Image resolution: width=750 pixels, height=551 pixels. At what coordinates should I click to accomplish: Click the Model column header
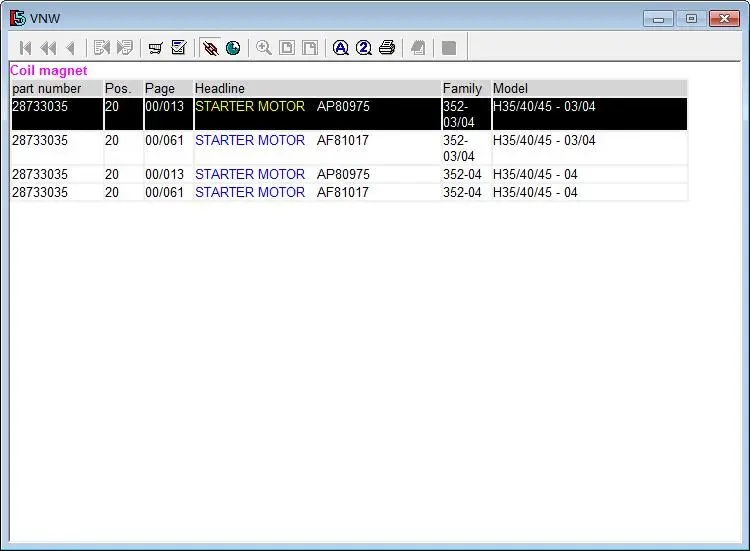coord(589,88)
